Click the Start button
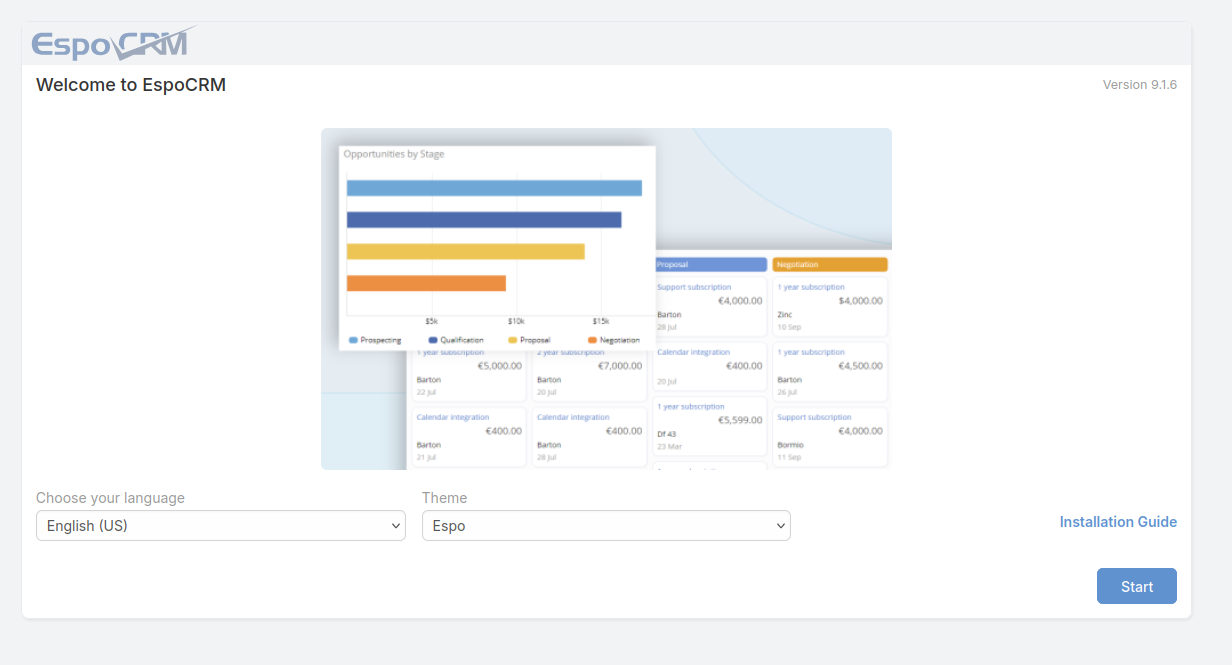This screenshot has height=665, width=1232. point(1137,587)
